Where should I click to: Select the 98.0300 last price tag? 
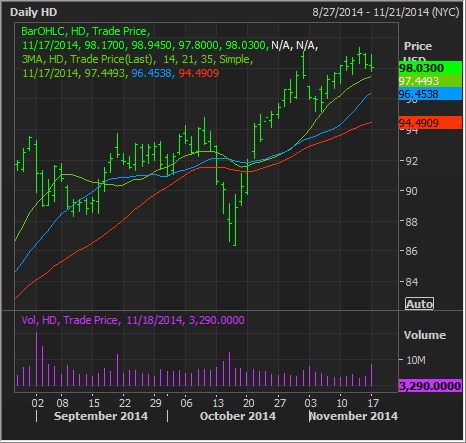point(430,68)
